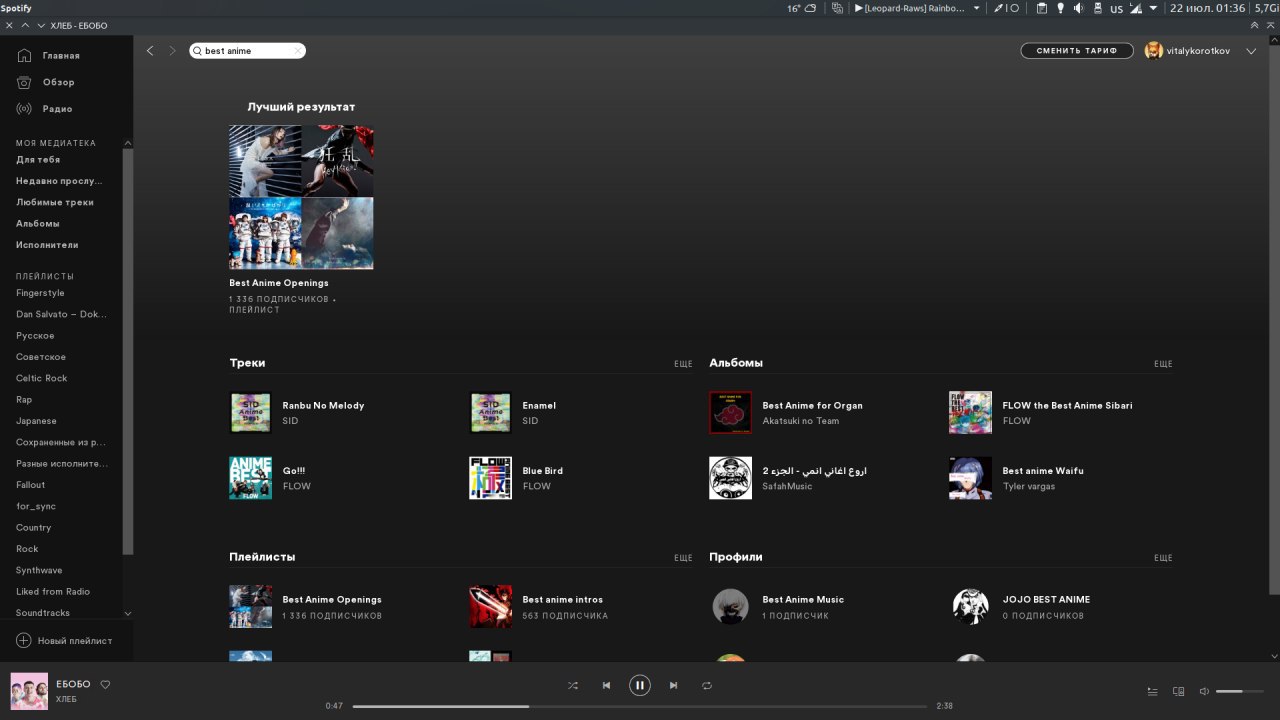Open the SafahMusic album cover
The height and width of the screenshot is (720, 1280).
tap(730, 478)
